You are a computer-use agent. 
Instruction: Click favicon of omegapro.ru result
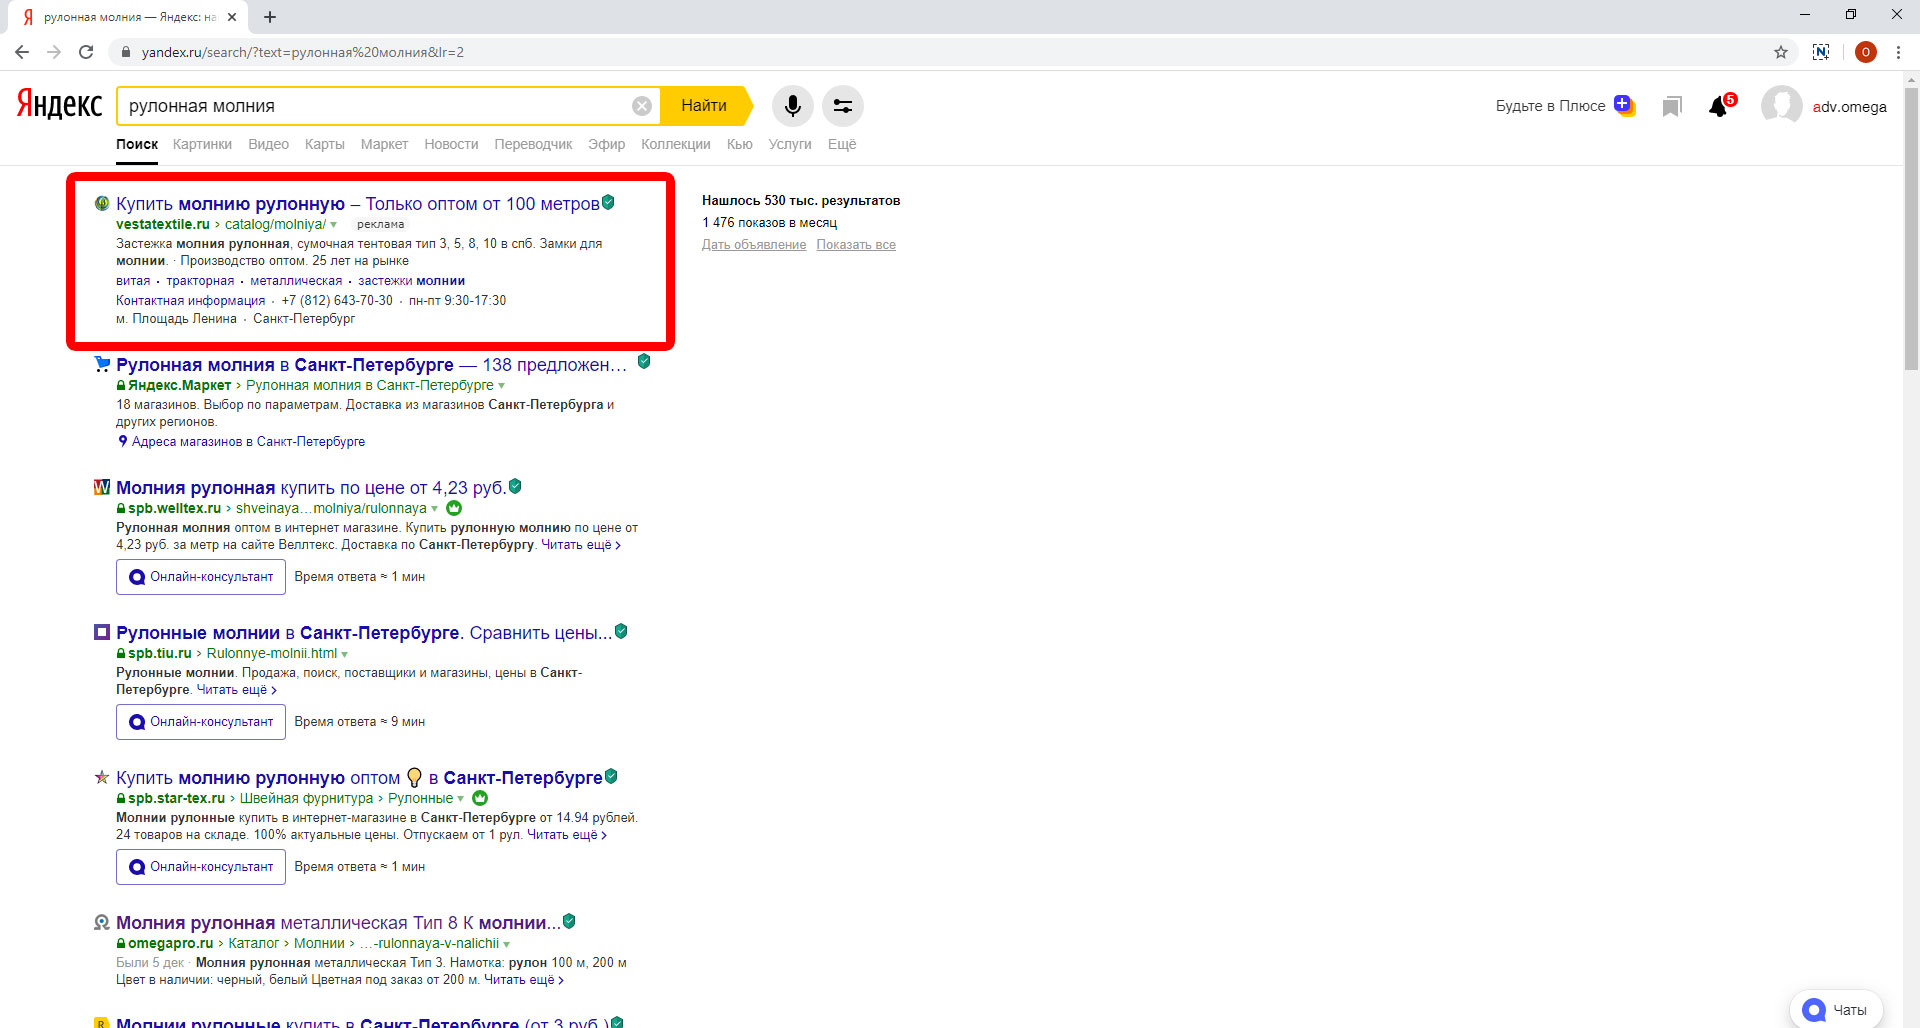point(102,922)
